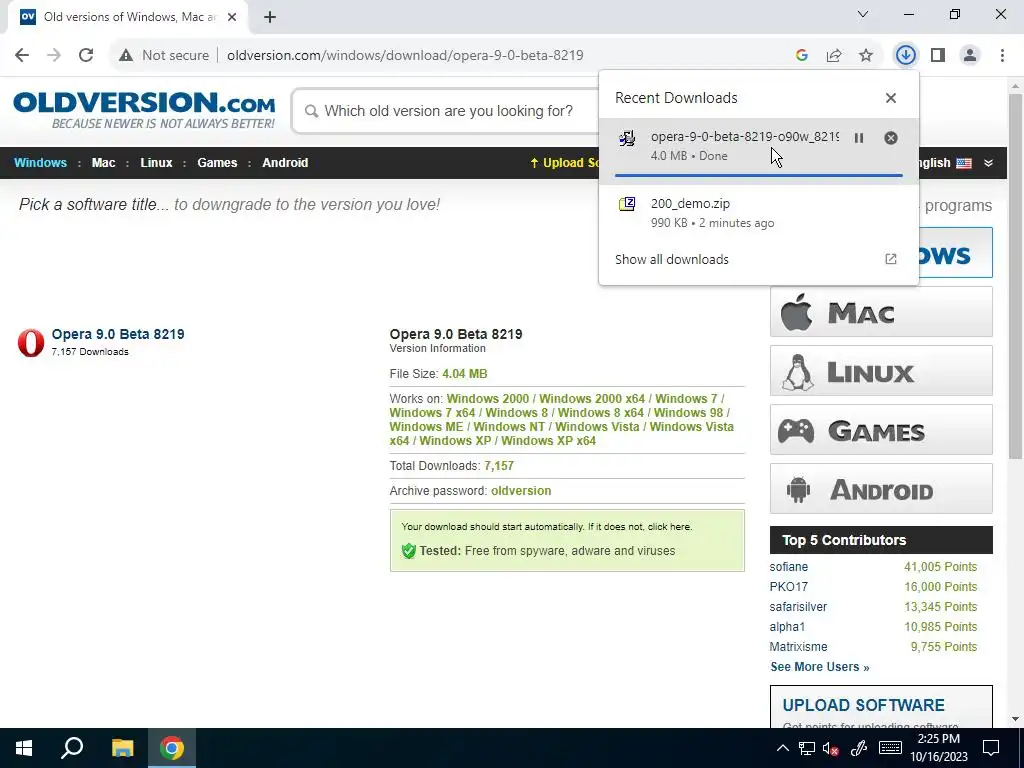This screenshot has width=1024, height=768.
Task: Reload the current page
Action: 86,56
